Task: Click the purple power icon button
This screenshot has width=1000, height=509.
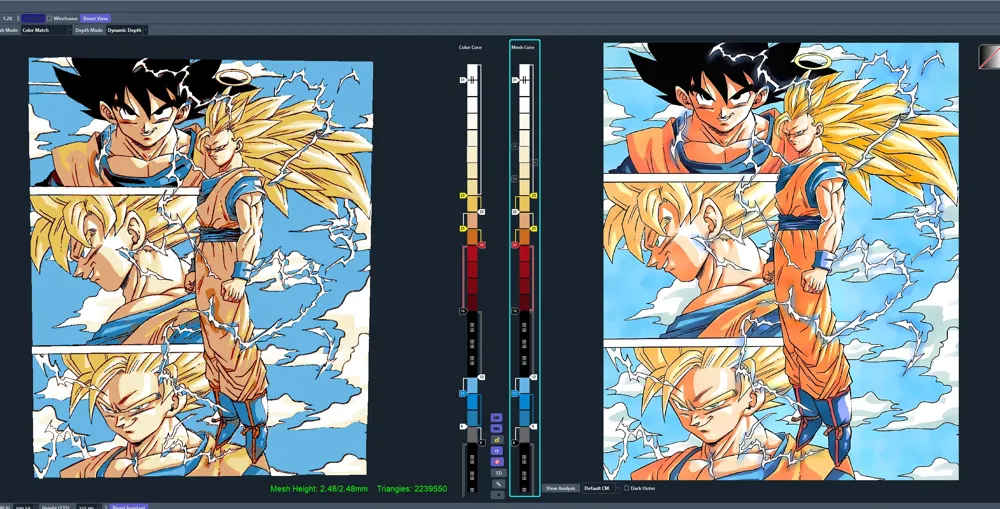Action: point(497,450)
